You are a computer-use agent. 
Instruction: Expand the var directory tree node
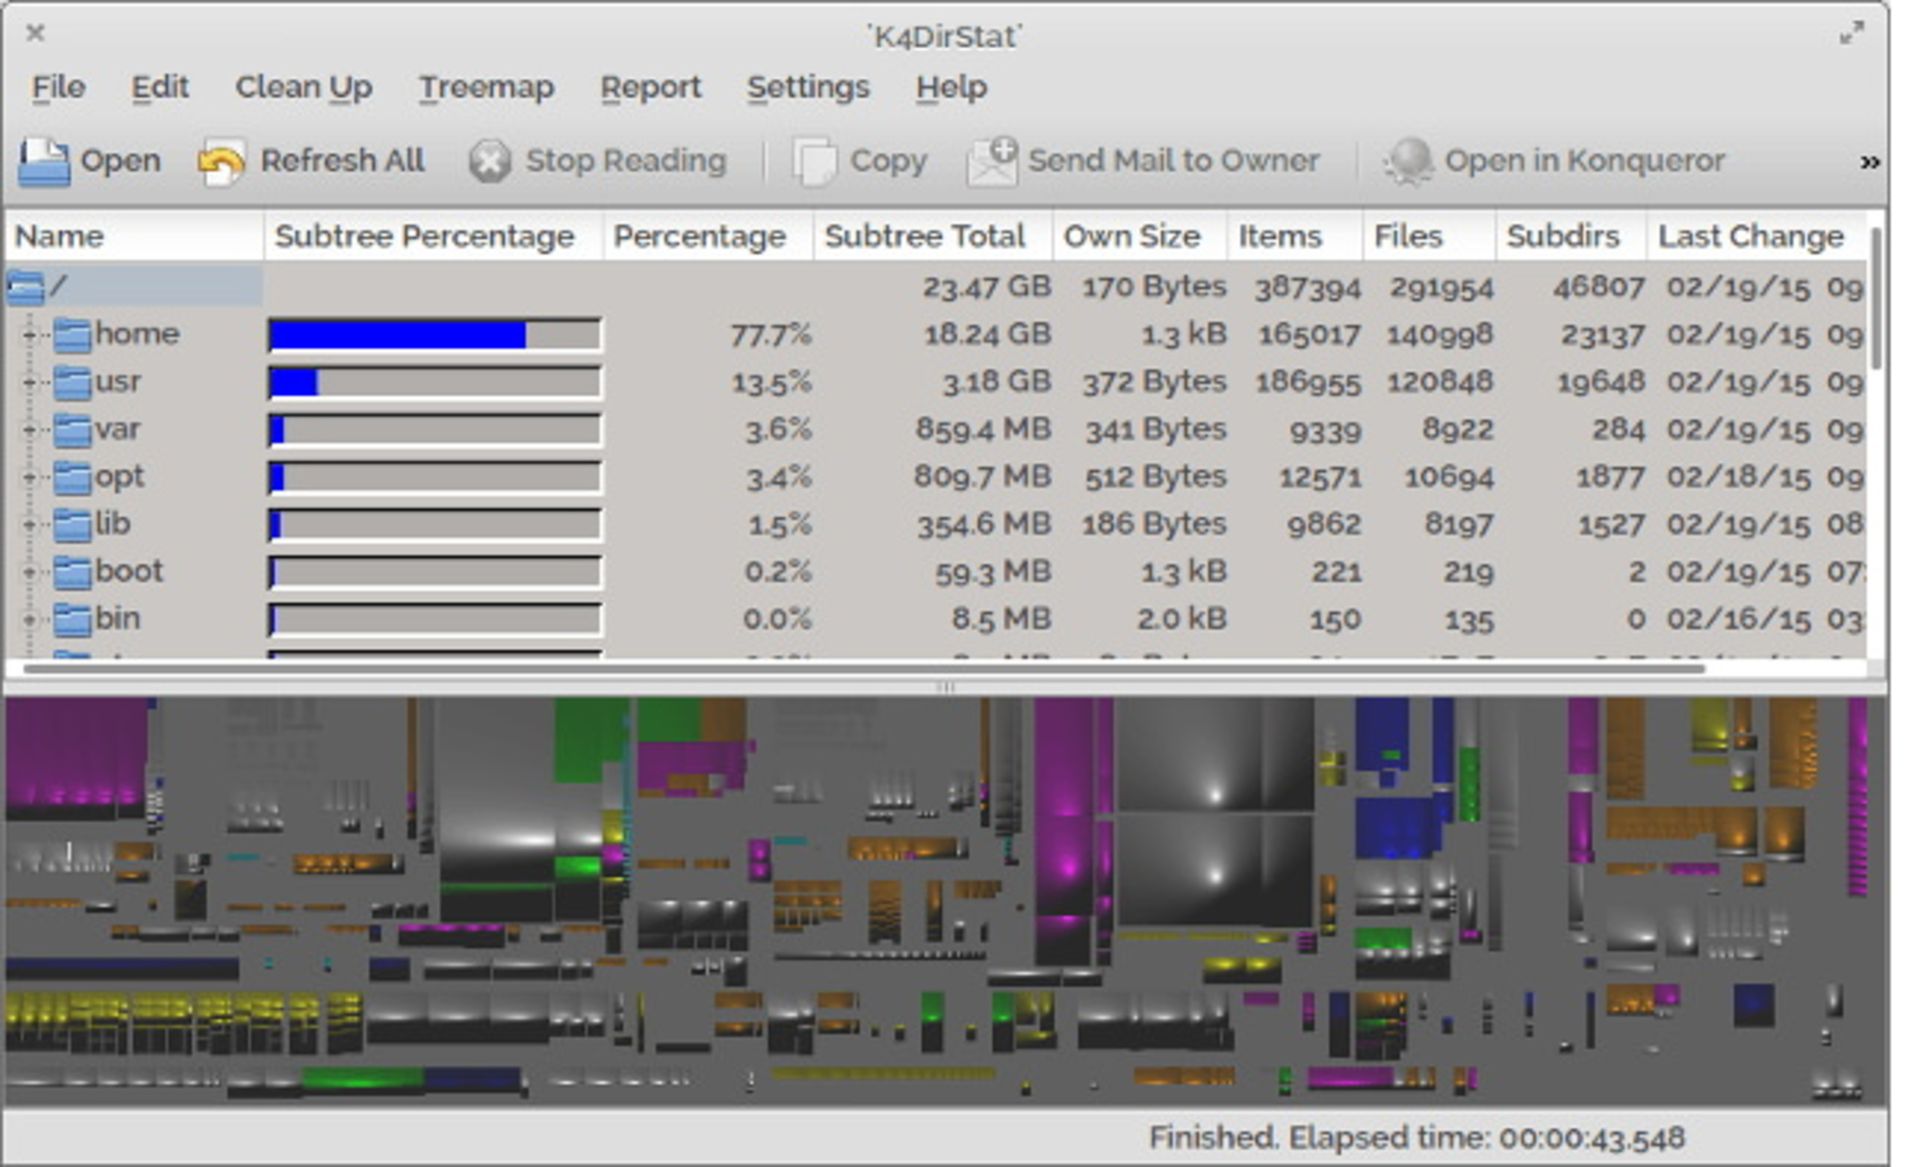click(x=29, y=429)
